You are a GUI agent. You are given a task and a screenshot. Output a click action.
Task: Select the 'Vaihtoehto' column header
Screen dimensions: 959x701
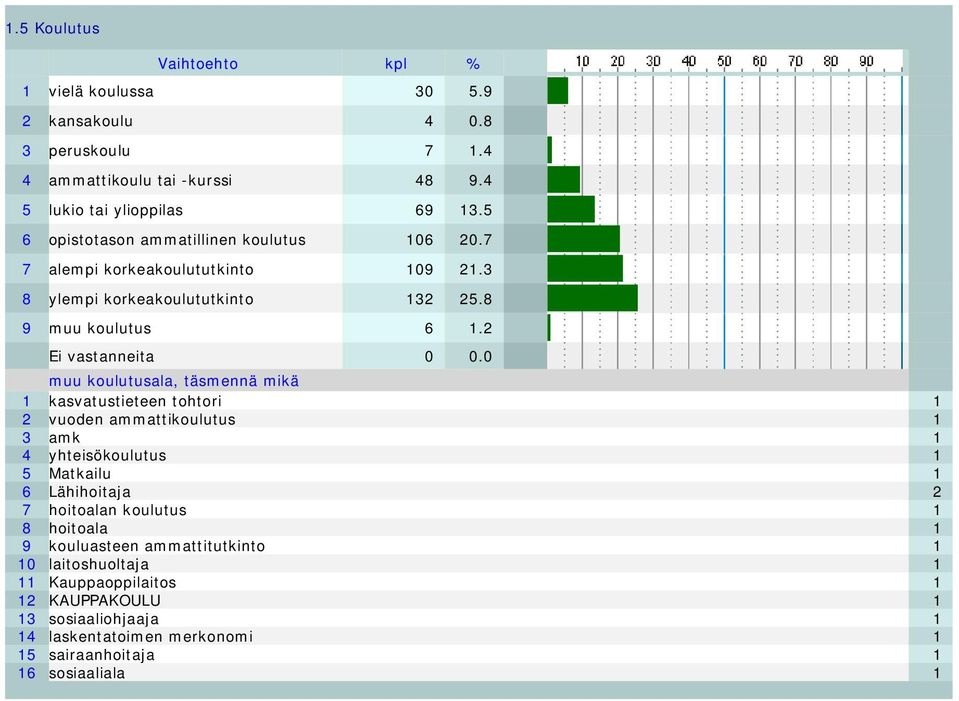click(x=198, y=64)
